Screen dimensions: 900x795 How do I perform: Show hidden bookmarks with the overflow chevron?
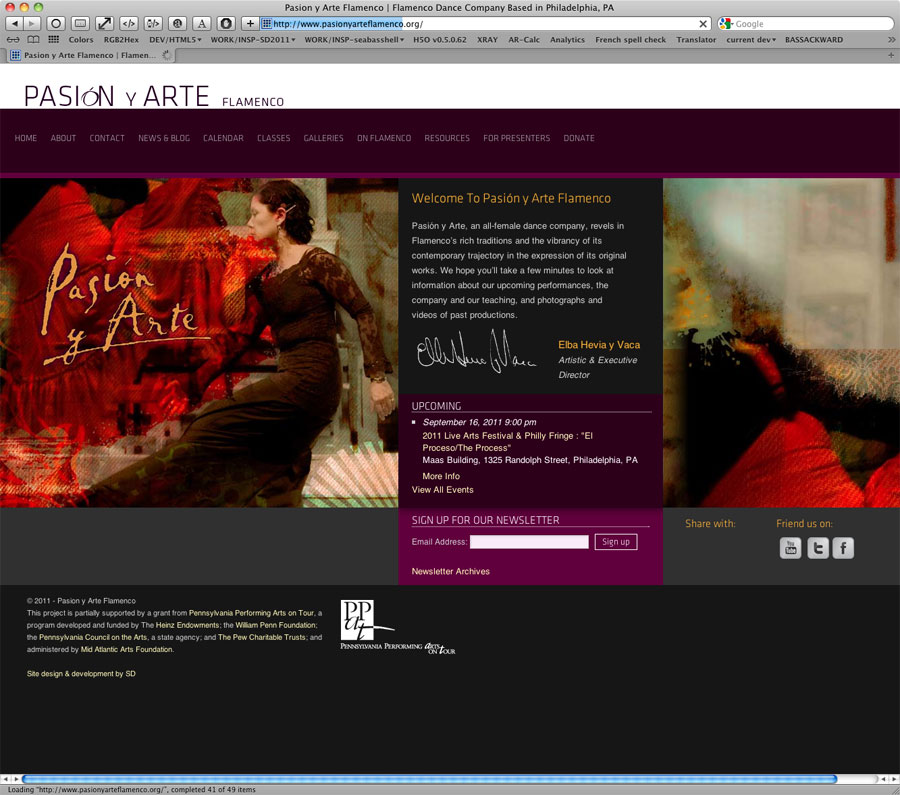[x=889, y=40]
